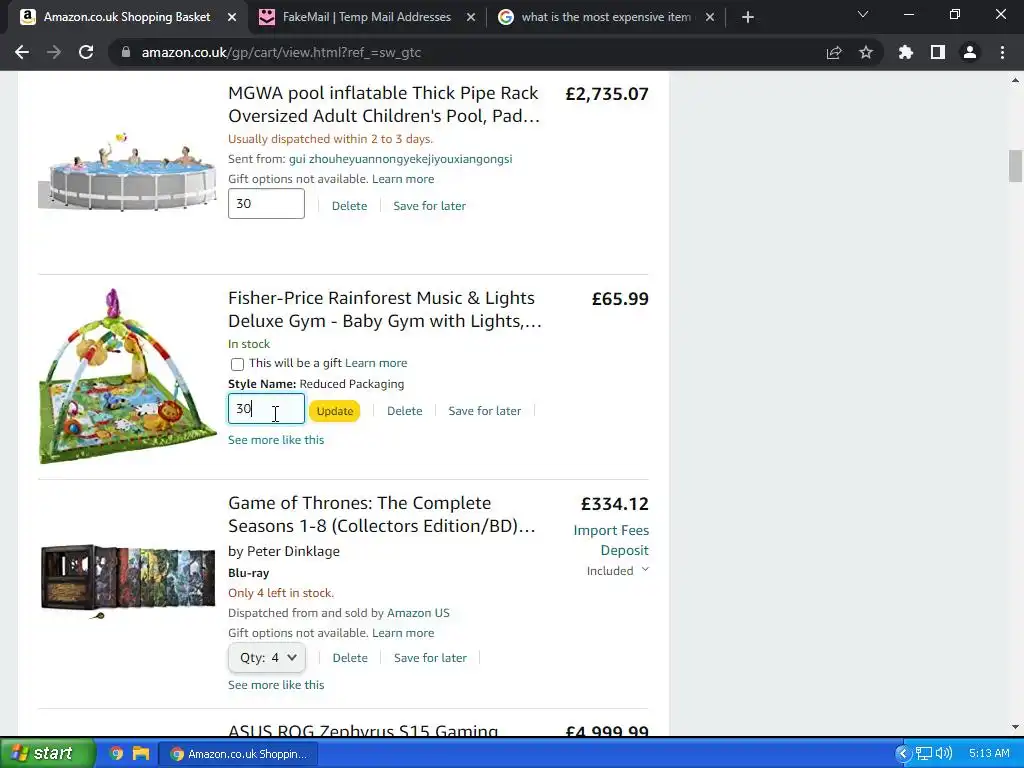Open the gui zhouheyuannong seller link
This screenshot has width=1024, height=768.
(400, 159)
